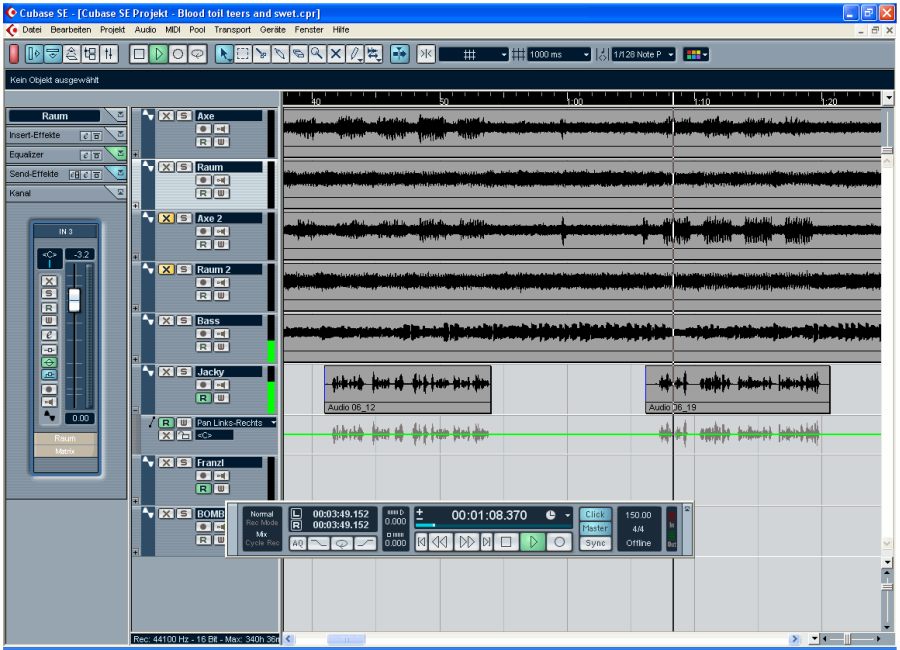Viewport: 900px width, 650px height.
Task: Toggle the Inspector display toolbar icon
Action: point(34,54)
